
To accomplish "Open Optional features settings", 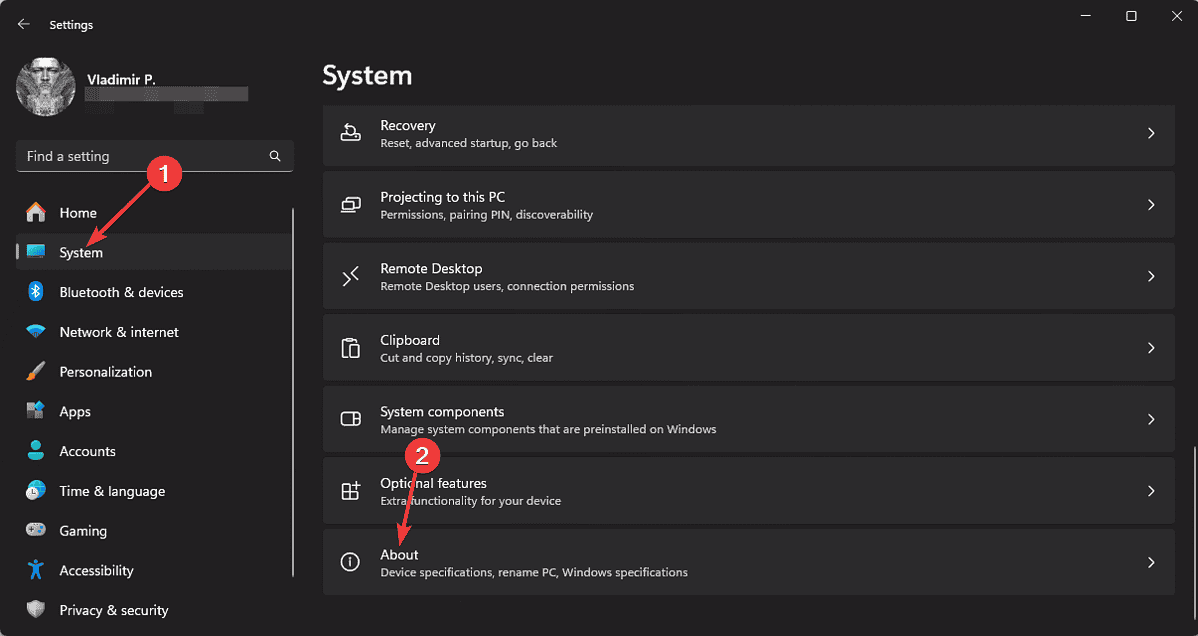I will click(700, 490).
